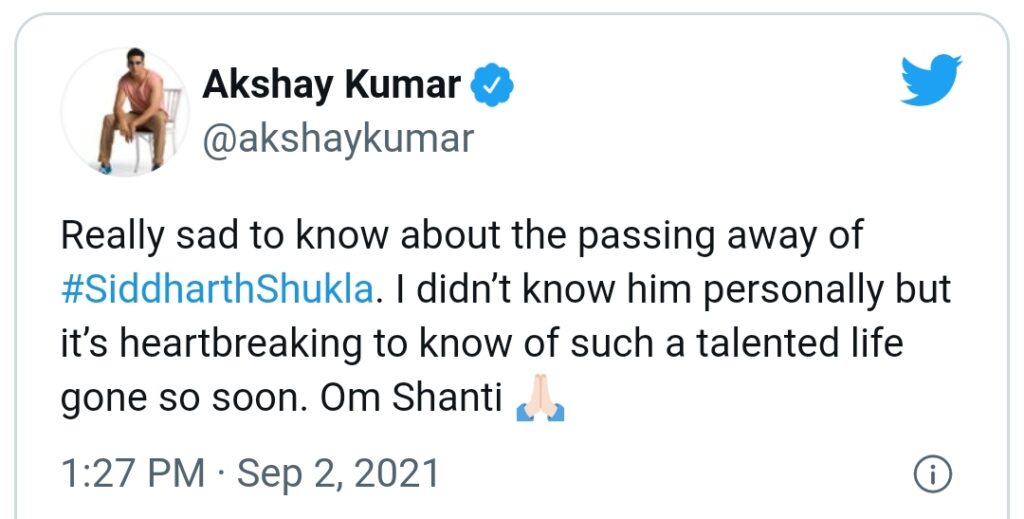
Task: Click the folded hands emoji
Action: click(x=539, y=399)
